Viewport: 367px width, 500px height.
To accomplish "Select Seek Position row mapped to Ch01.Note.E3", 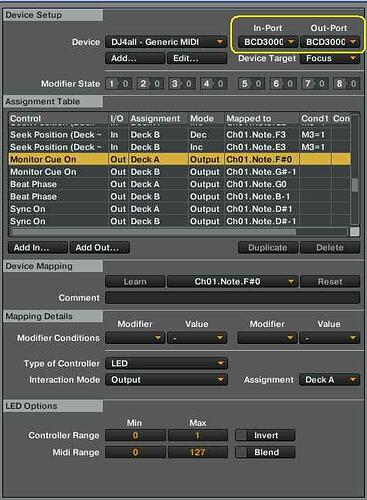I will 179,147.
